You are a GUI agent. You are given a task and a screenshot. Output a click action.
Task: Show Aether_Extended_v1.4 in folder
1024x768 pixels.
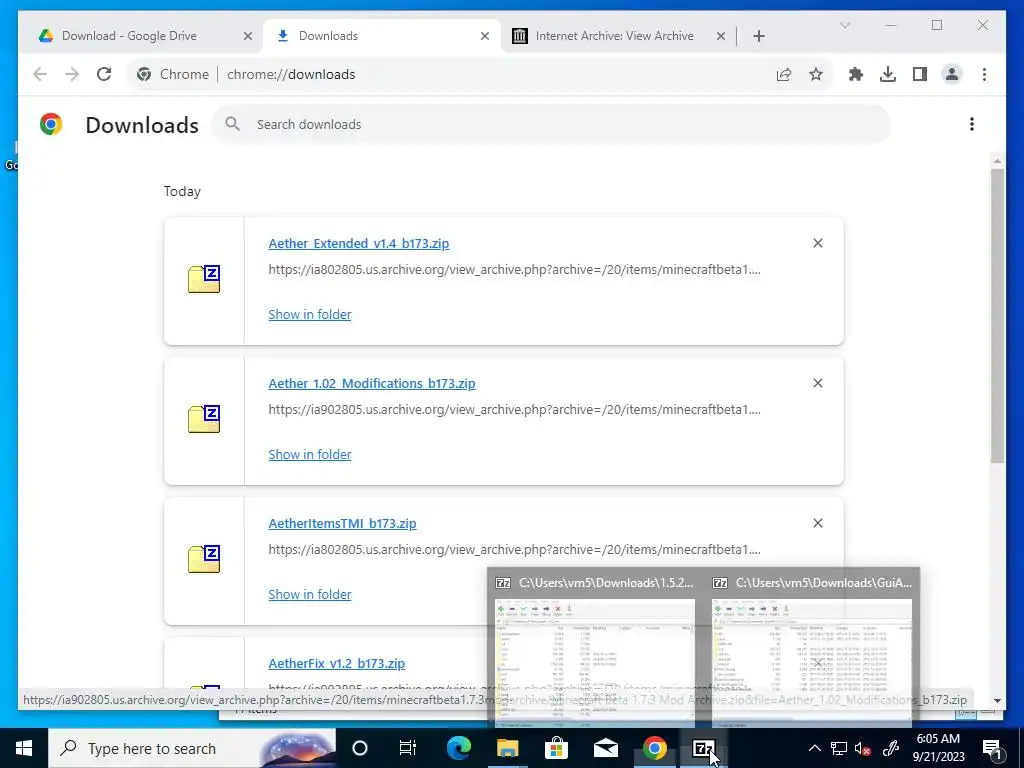pyautogui.click(x=310, y=314)
